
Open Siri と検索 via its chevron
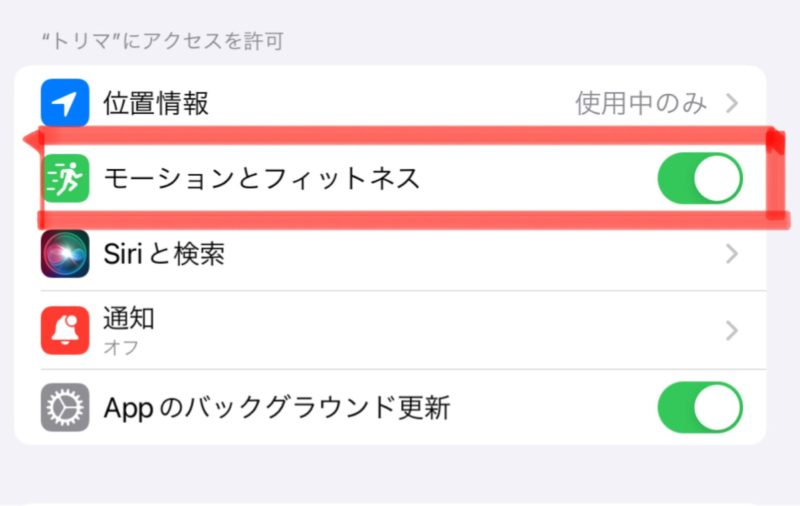click(x=732, y=254)
